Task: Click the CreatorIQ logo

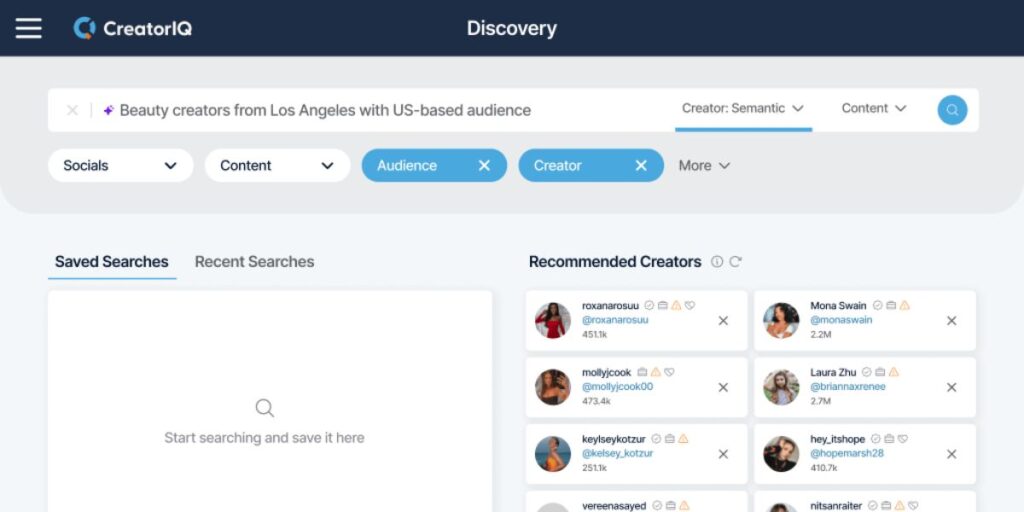Action: click(133, 28)
